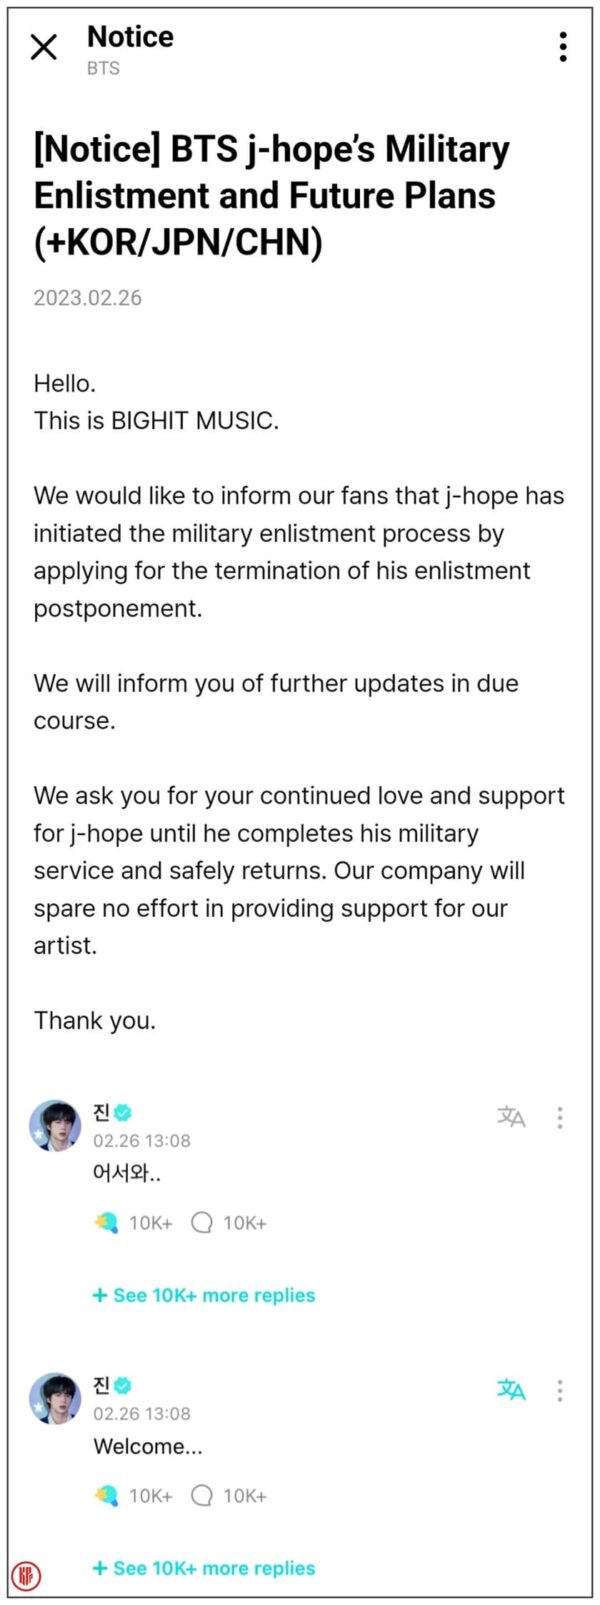The image size is (600, 1605).
Task: Open the notice title about j-hope's enlistment
Action: [270, 195]
